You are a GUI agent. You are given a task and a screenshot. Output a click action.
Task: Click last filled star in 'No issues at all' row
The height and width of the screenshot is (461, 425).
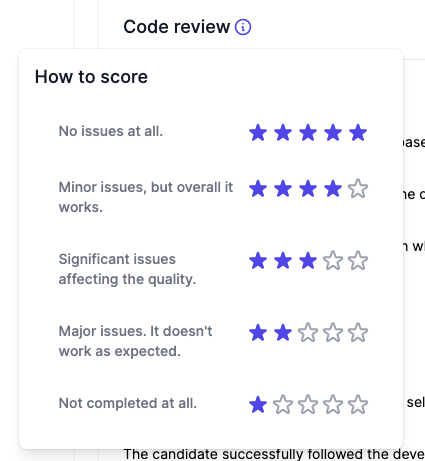(358, 133)
